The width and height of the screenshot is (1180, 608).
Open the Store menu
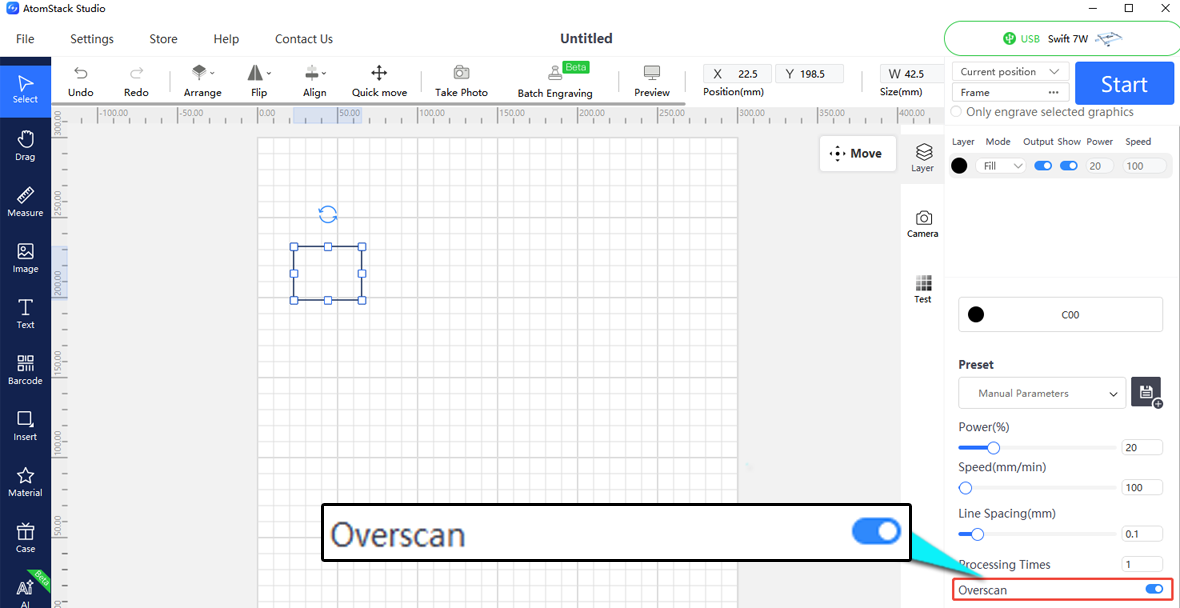point(163,39)
